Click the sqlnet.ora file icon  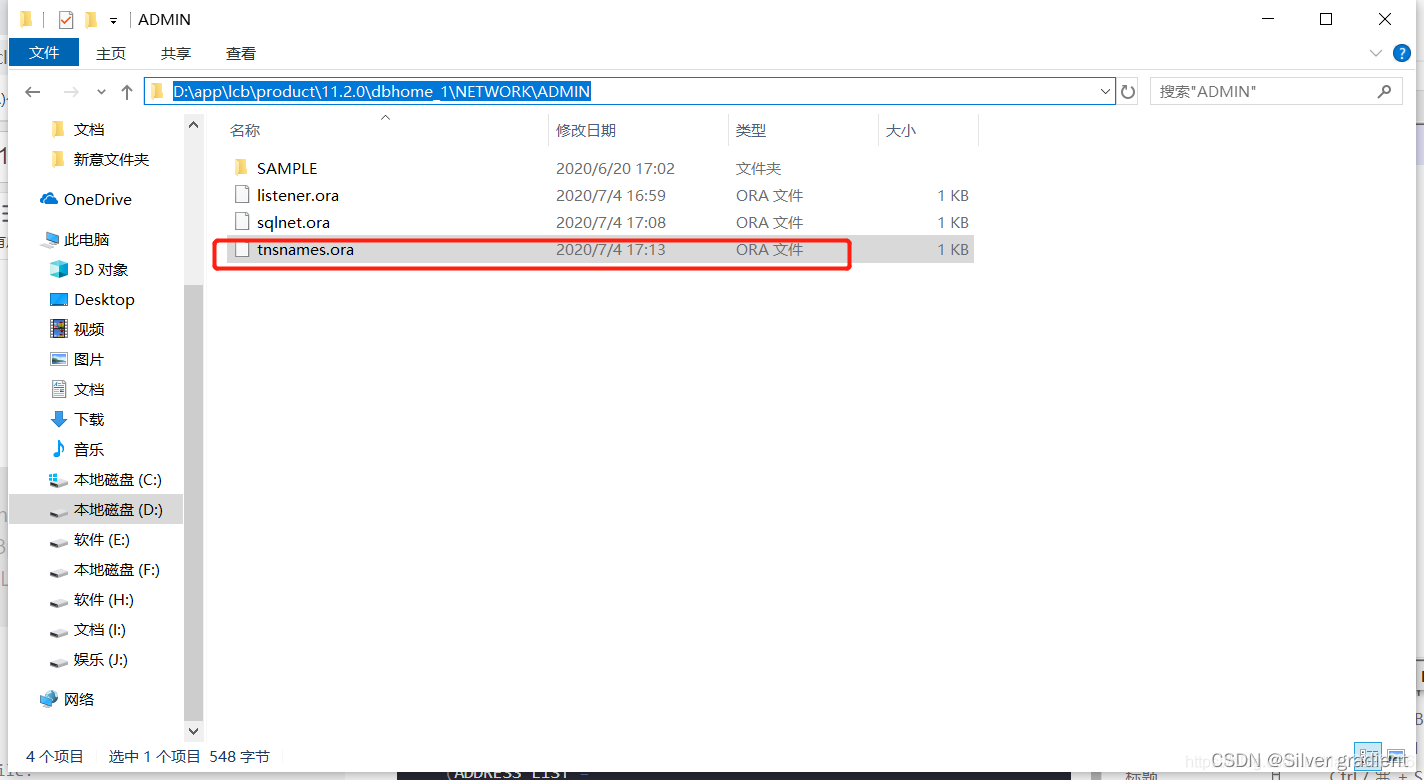pyautogui.click(x=240, y=222)
